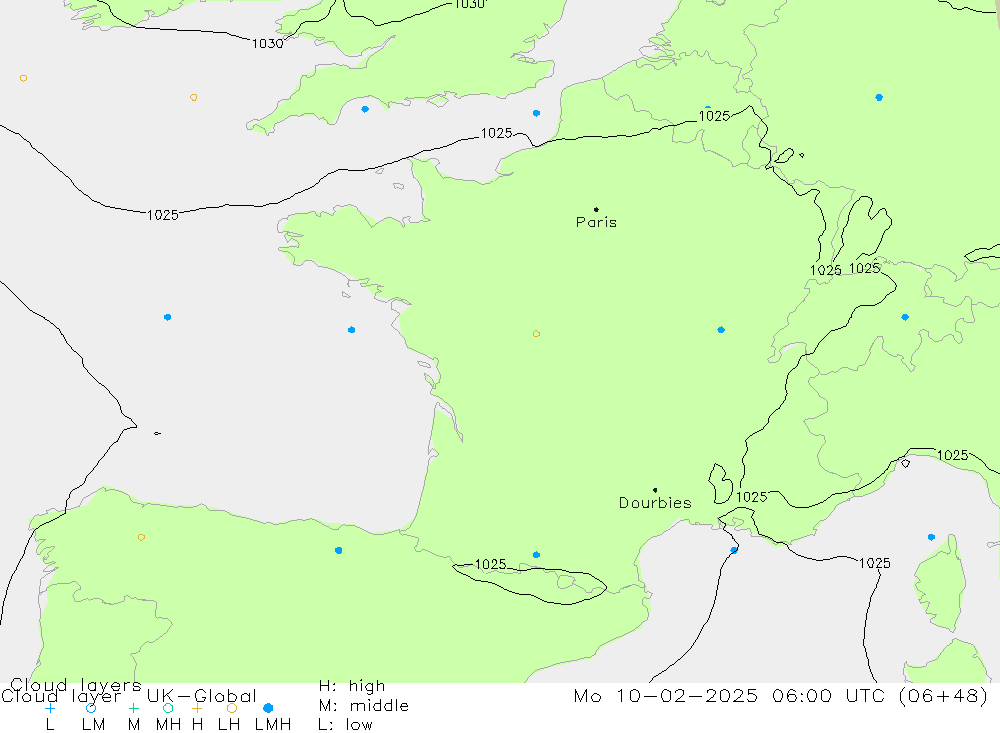The height and width of the screenshot is (733, 1000).
Task: Click the filled blue LMH legend symbol
Action: (x=268, y=708)
